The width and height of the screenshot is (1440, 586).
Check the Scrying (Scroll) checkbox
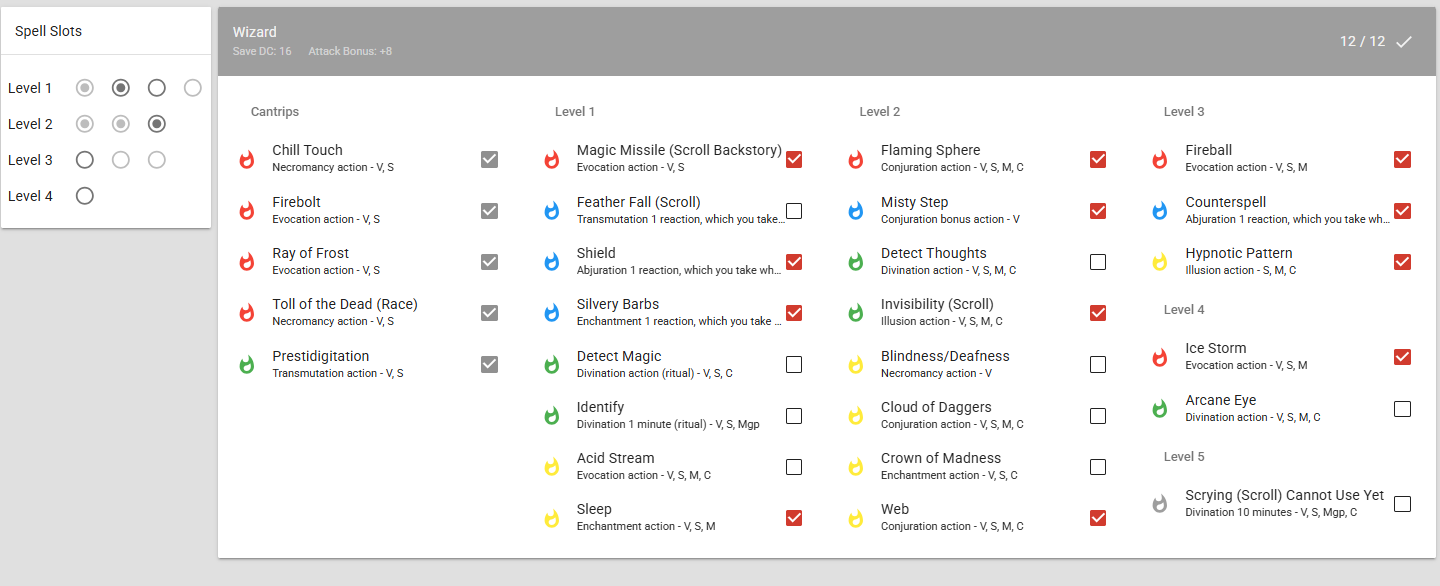1402,504
